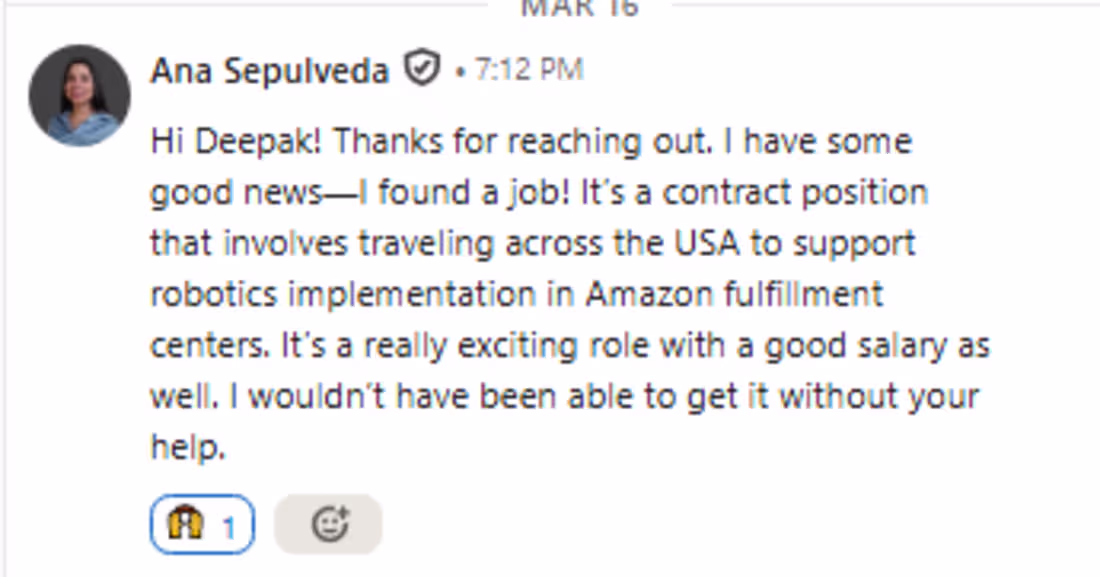Screen dimensions: 1100x577
Task: Click the "Hi Deepak!" greeting text
Action: 236,143
